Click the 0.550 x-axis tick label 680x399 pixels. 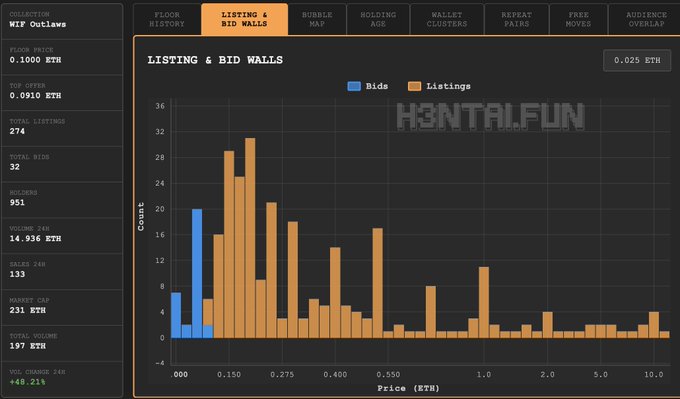point(388,374)
